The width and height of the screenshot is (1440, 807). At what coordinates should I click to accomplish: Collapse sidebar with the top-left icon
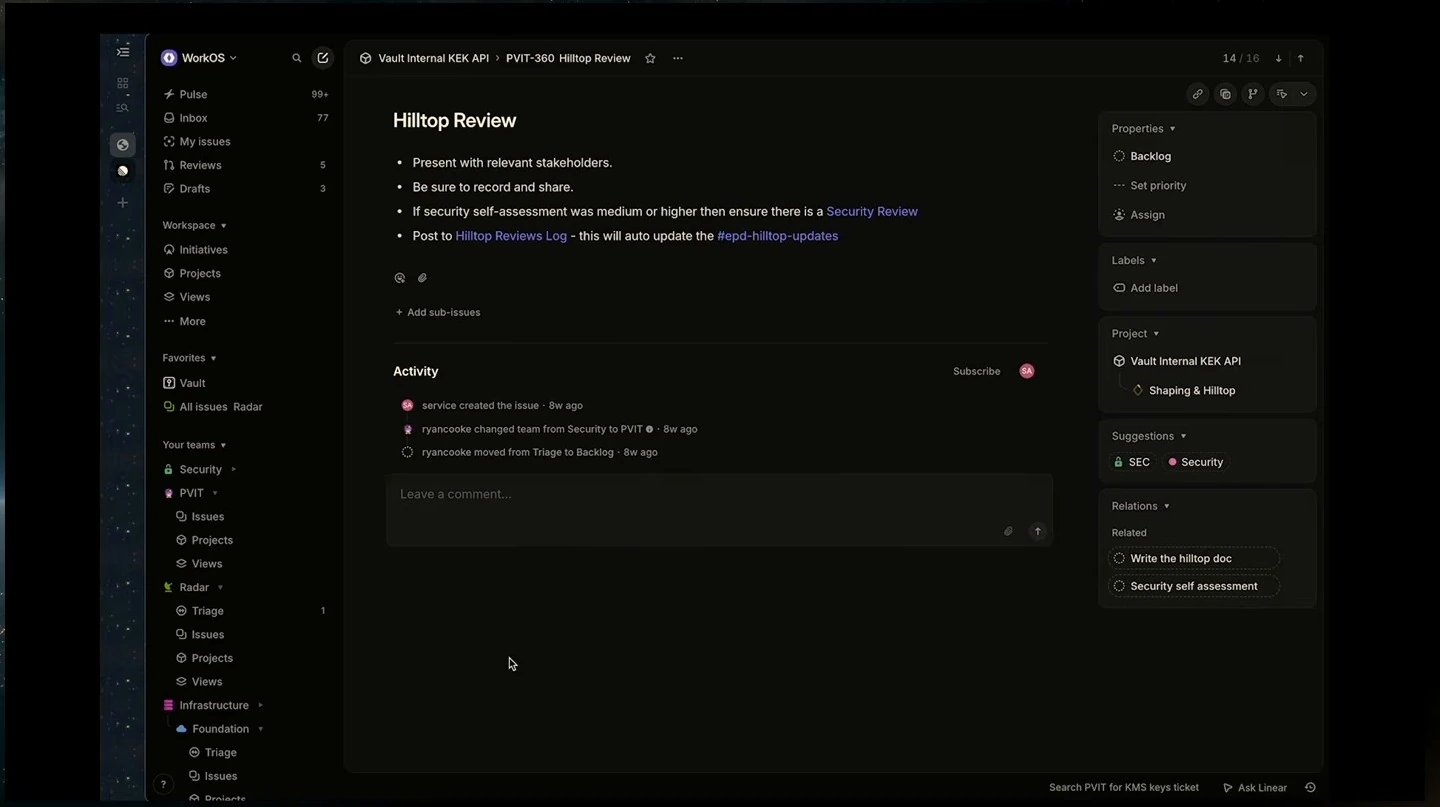point(123,52)
